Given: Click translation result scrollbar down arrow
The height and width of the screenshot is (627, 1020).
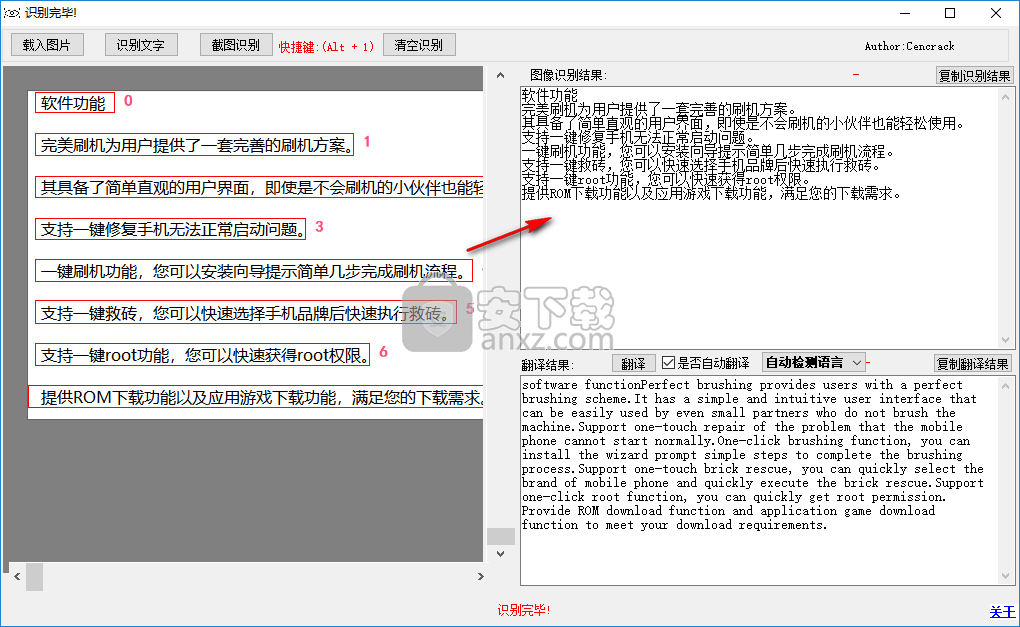Looking at the screenshot, I should (1006, 576).
